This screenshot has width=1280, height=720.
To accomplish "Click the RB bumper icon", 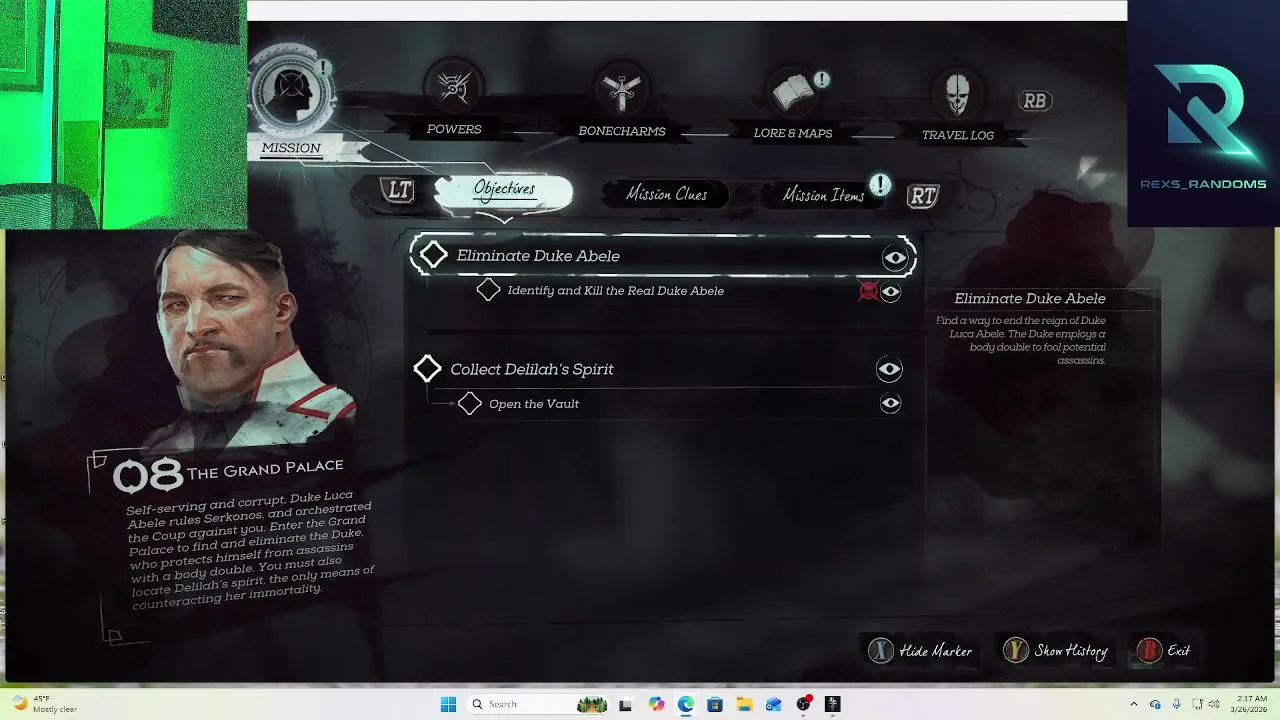I will 1034,101.
